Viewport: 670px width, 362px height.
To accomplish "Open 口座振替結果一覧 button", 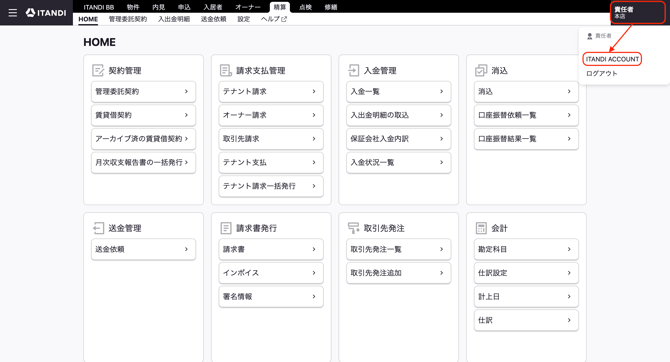I will [526, 138].
